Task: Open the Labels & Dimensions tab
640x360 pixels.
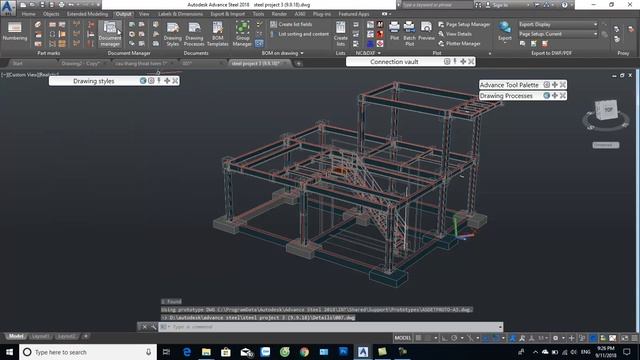Action: point(180,14)
